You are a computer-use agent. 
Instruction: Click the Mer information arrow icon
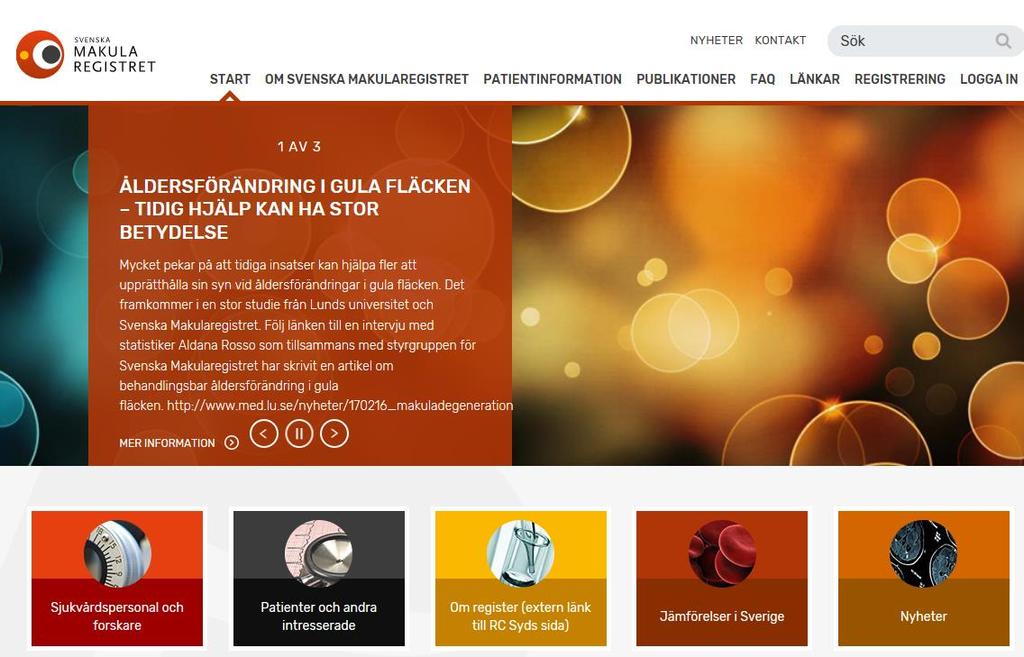pyautogui.click(x=232, y=443)
